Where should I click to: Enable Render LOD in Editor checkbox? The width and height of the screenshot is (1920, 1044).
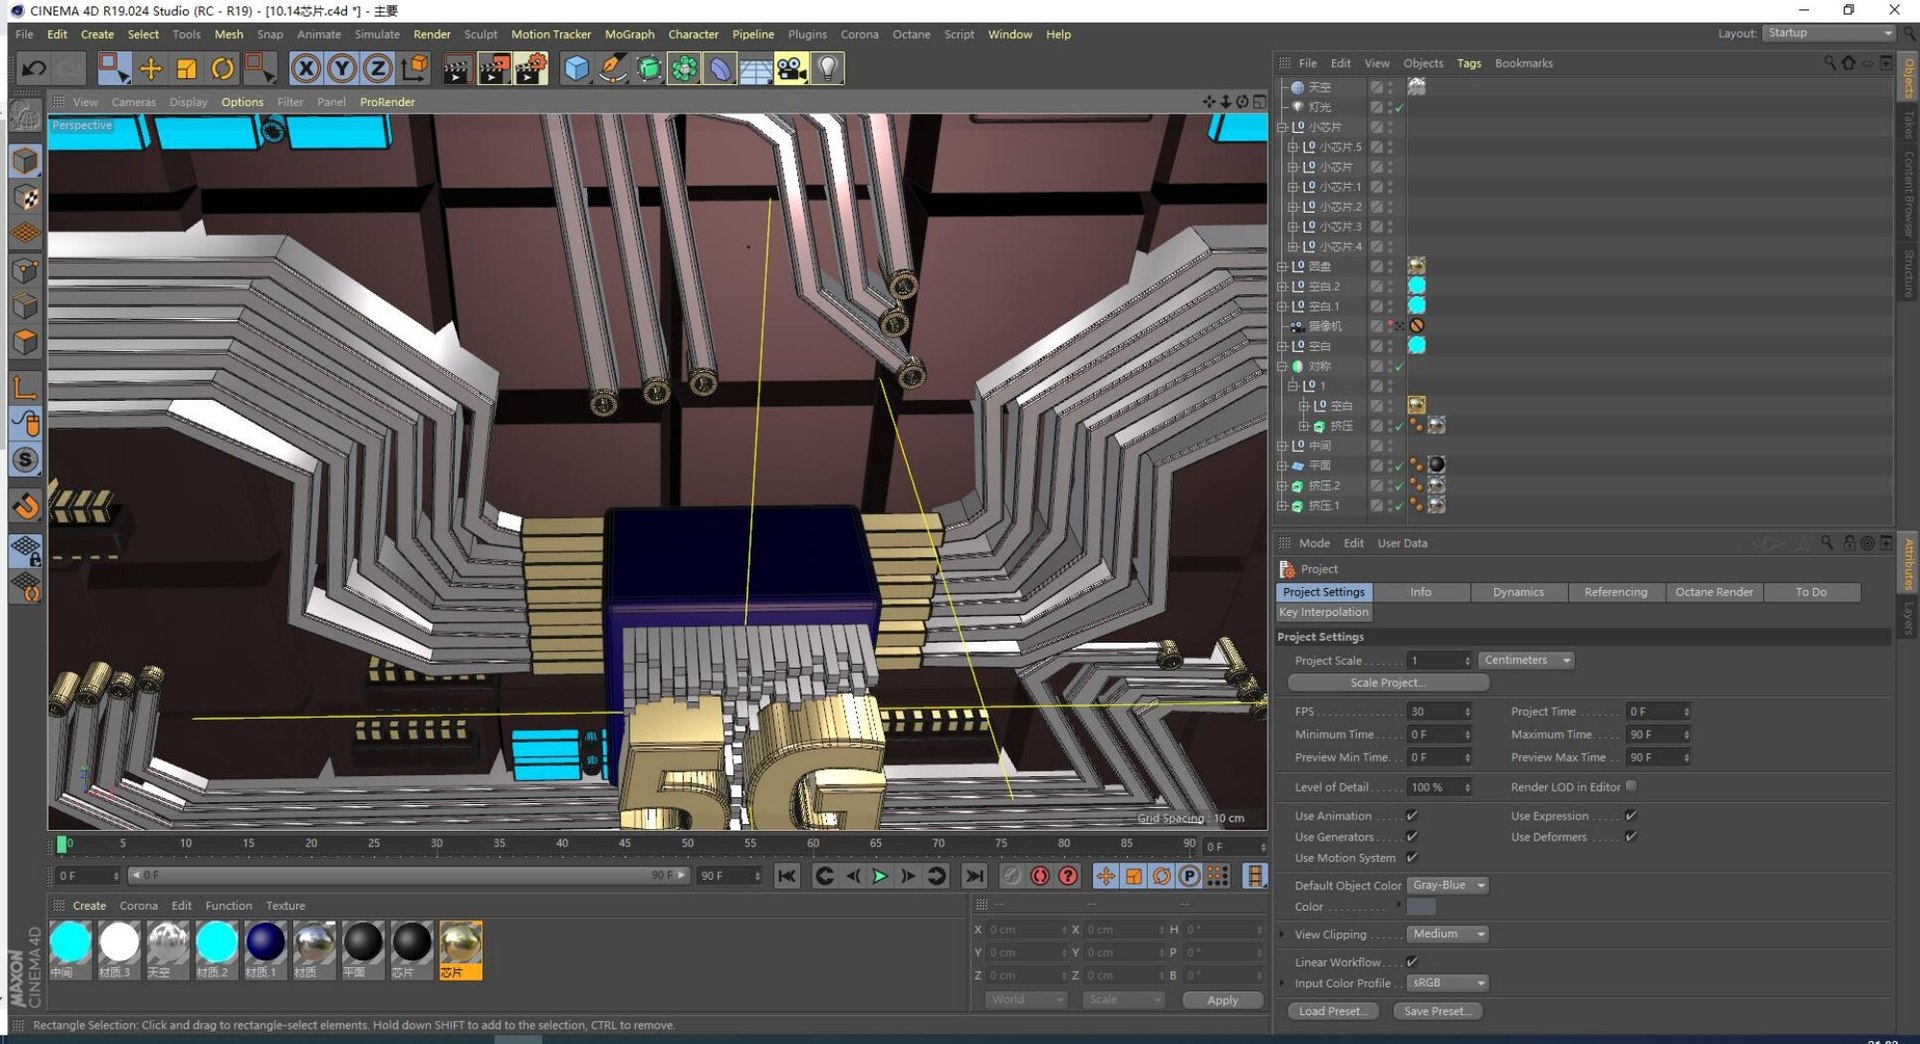[x=1631, y=787]
